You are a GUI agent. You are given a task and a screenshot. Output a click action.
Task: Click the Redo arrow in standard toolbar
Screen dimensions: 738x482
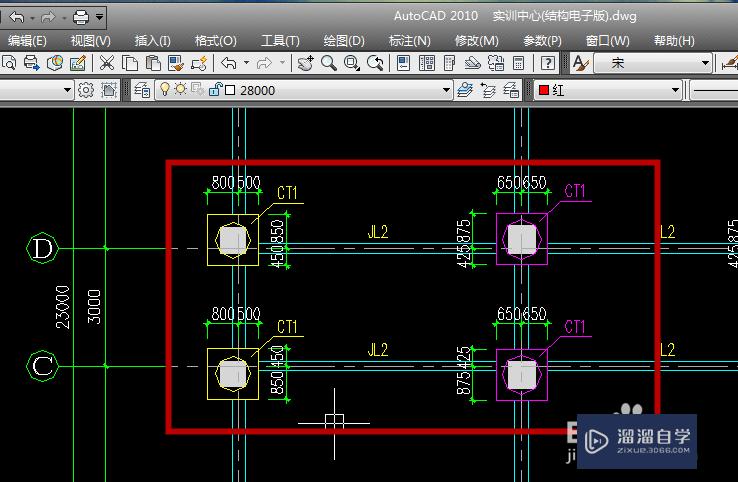point(264,63)
